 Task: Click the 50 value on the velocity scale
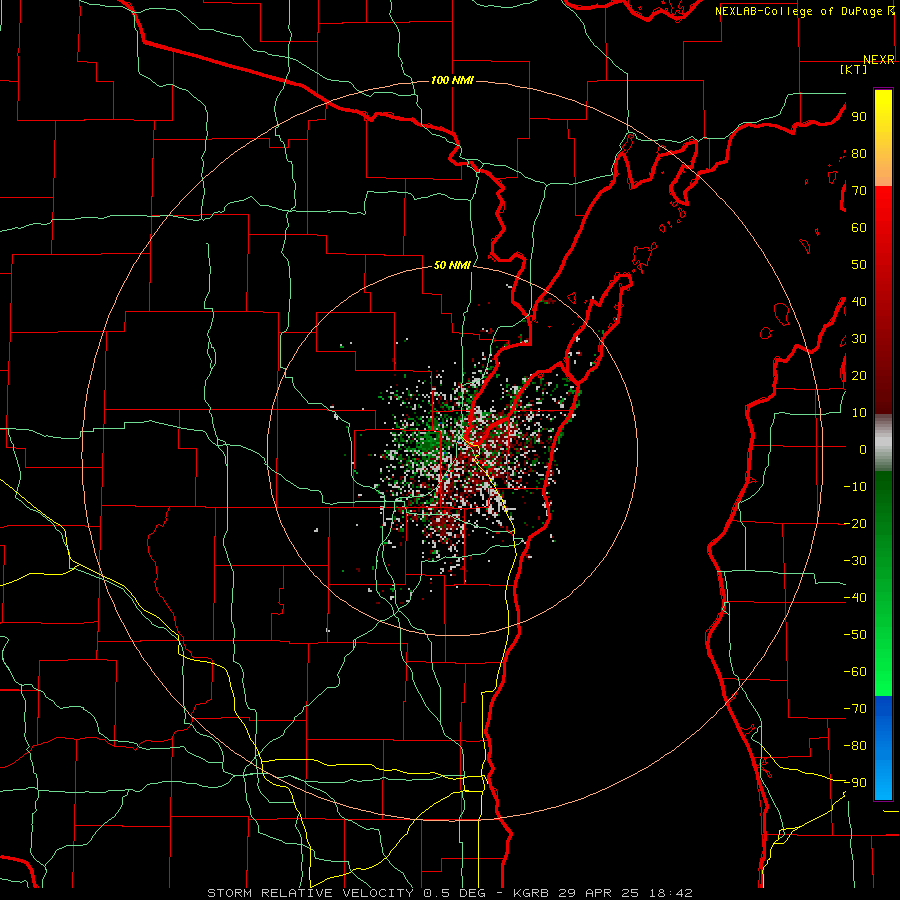point(859,265)
